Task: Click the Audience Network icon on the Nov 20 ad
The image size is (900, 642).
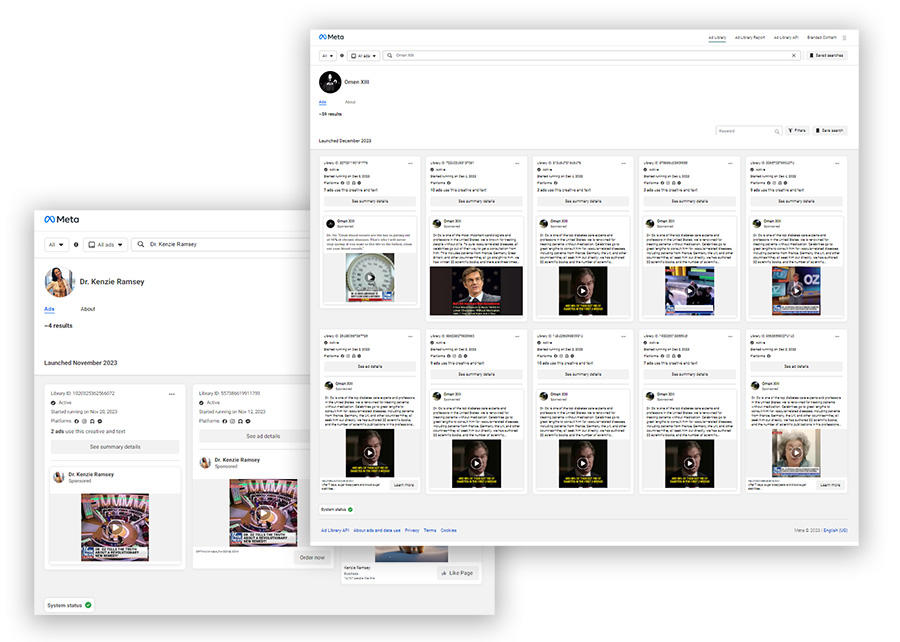Action: click(x=92, y=421)
